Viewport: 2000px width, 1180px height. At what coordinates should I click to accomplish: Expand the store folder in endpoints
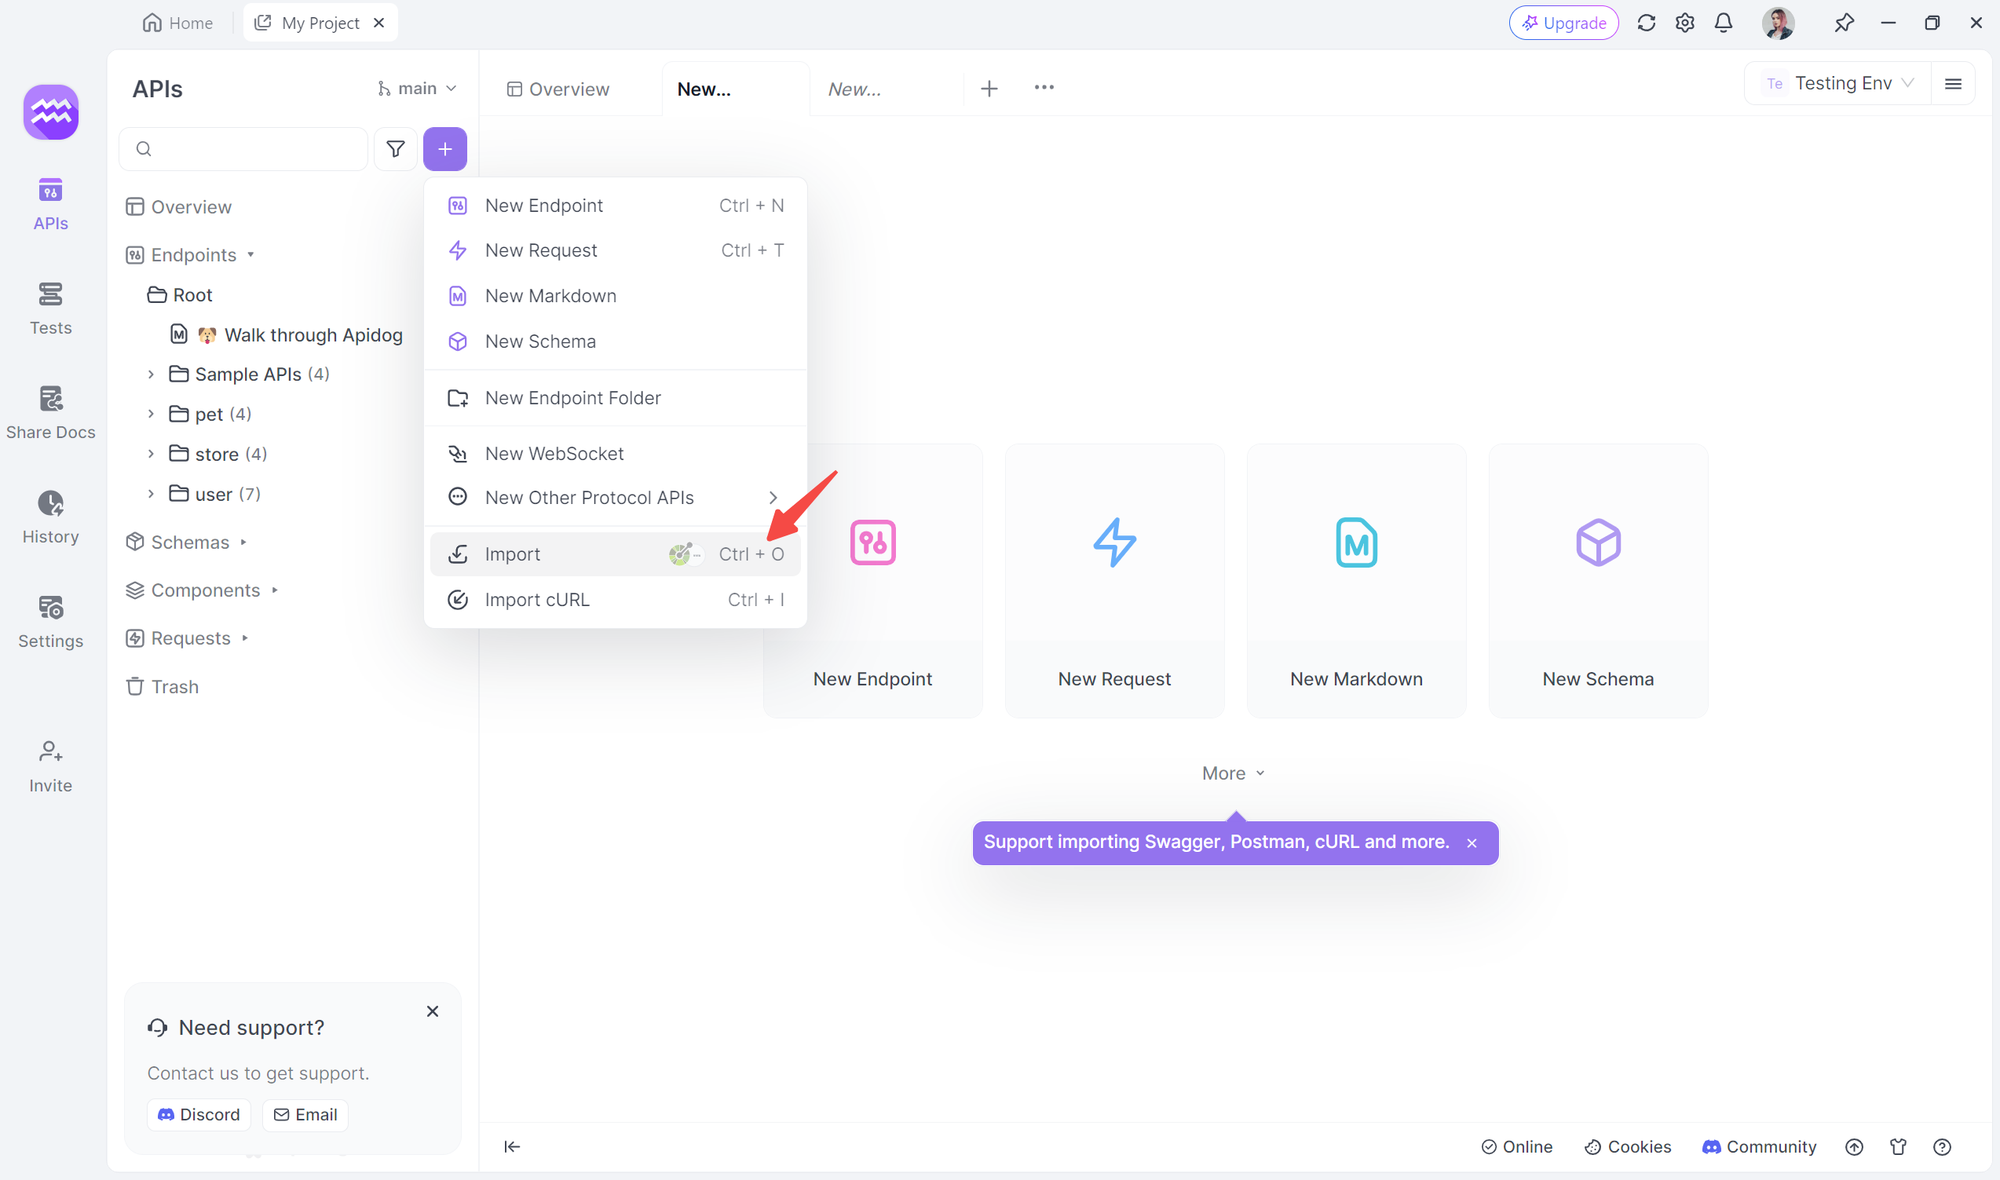pos(152,452)
